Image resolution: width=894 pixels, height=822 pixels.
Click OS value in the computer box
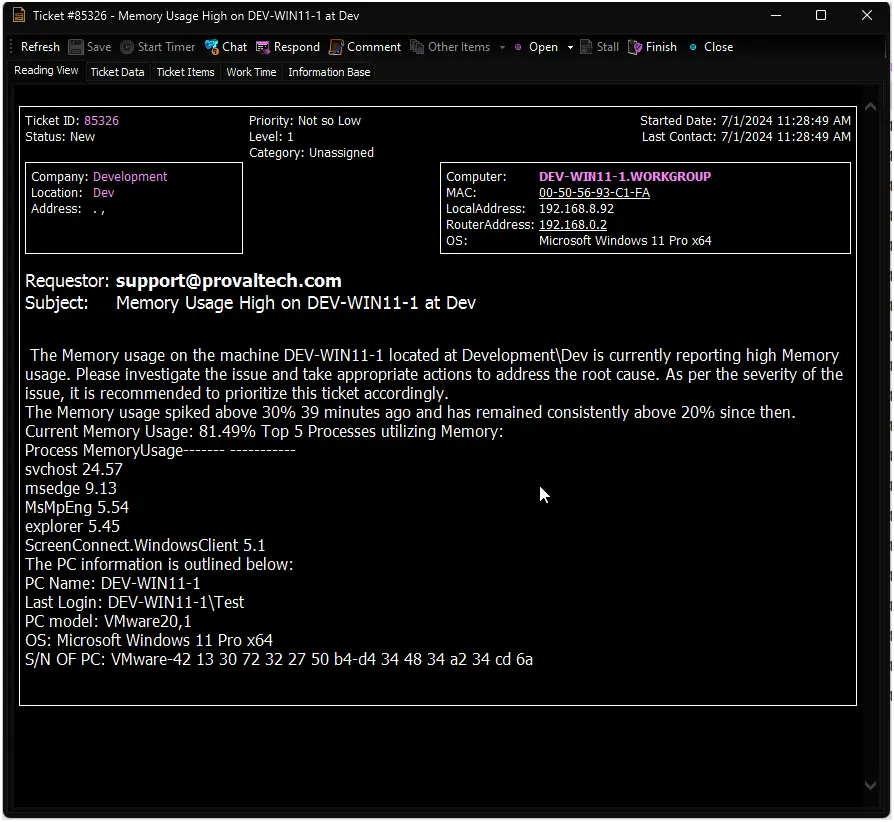(x=625, y=241)
